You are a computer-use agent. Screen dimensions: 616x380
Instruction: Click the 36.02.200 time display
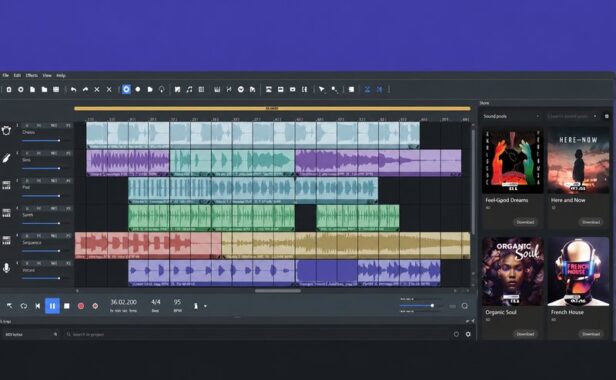pos(123,302)
